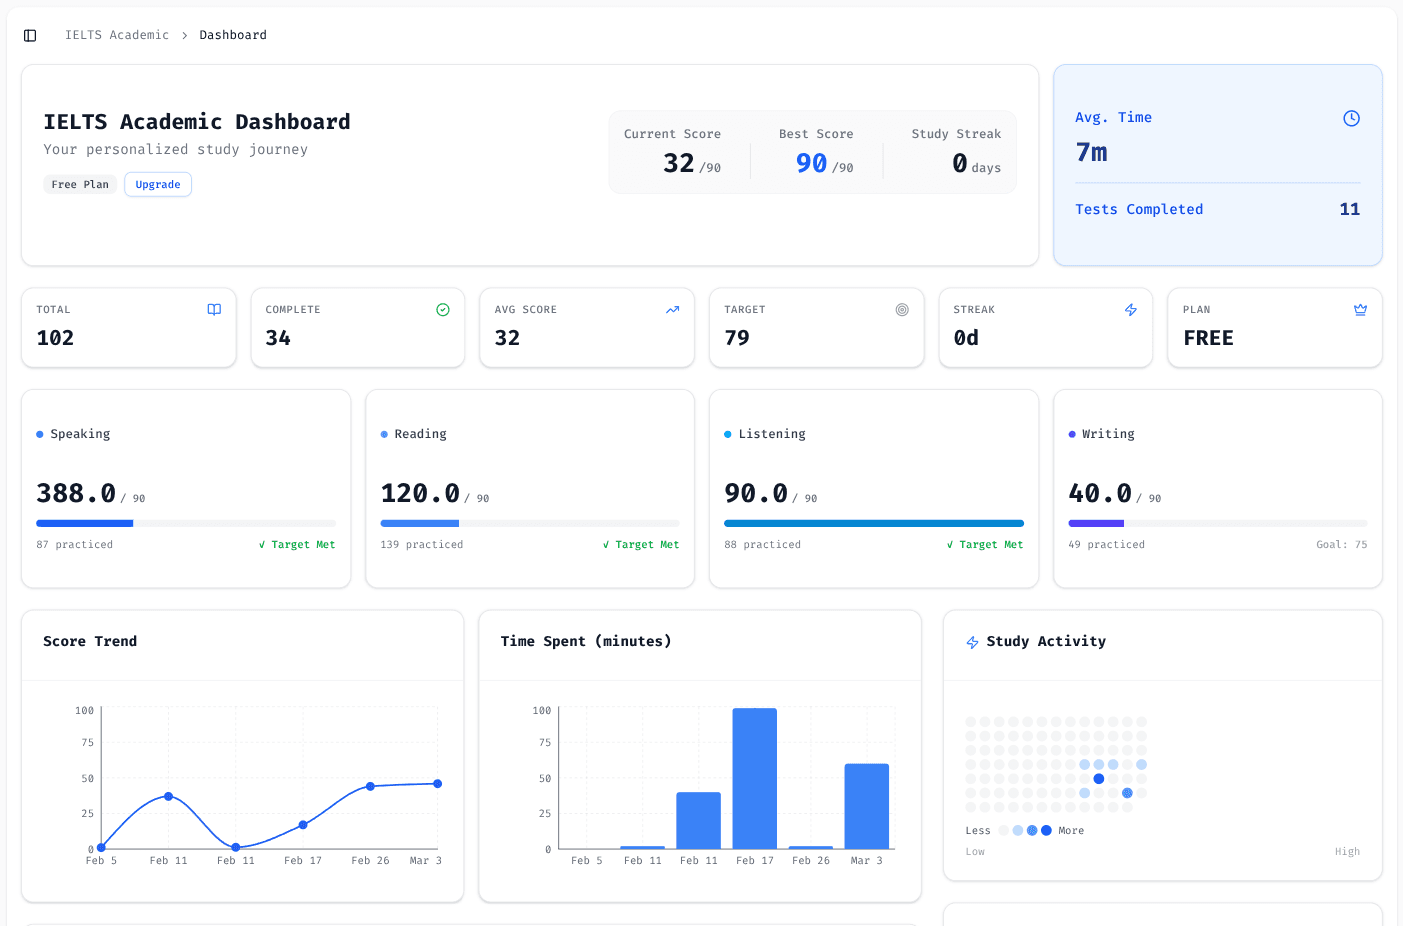
Task: Click the check-circle icon on COMPLETE card
Action: pyautogui.click(x=443, y=310)
